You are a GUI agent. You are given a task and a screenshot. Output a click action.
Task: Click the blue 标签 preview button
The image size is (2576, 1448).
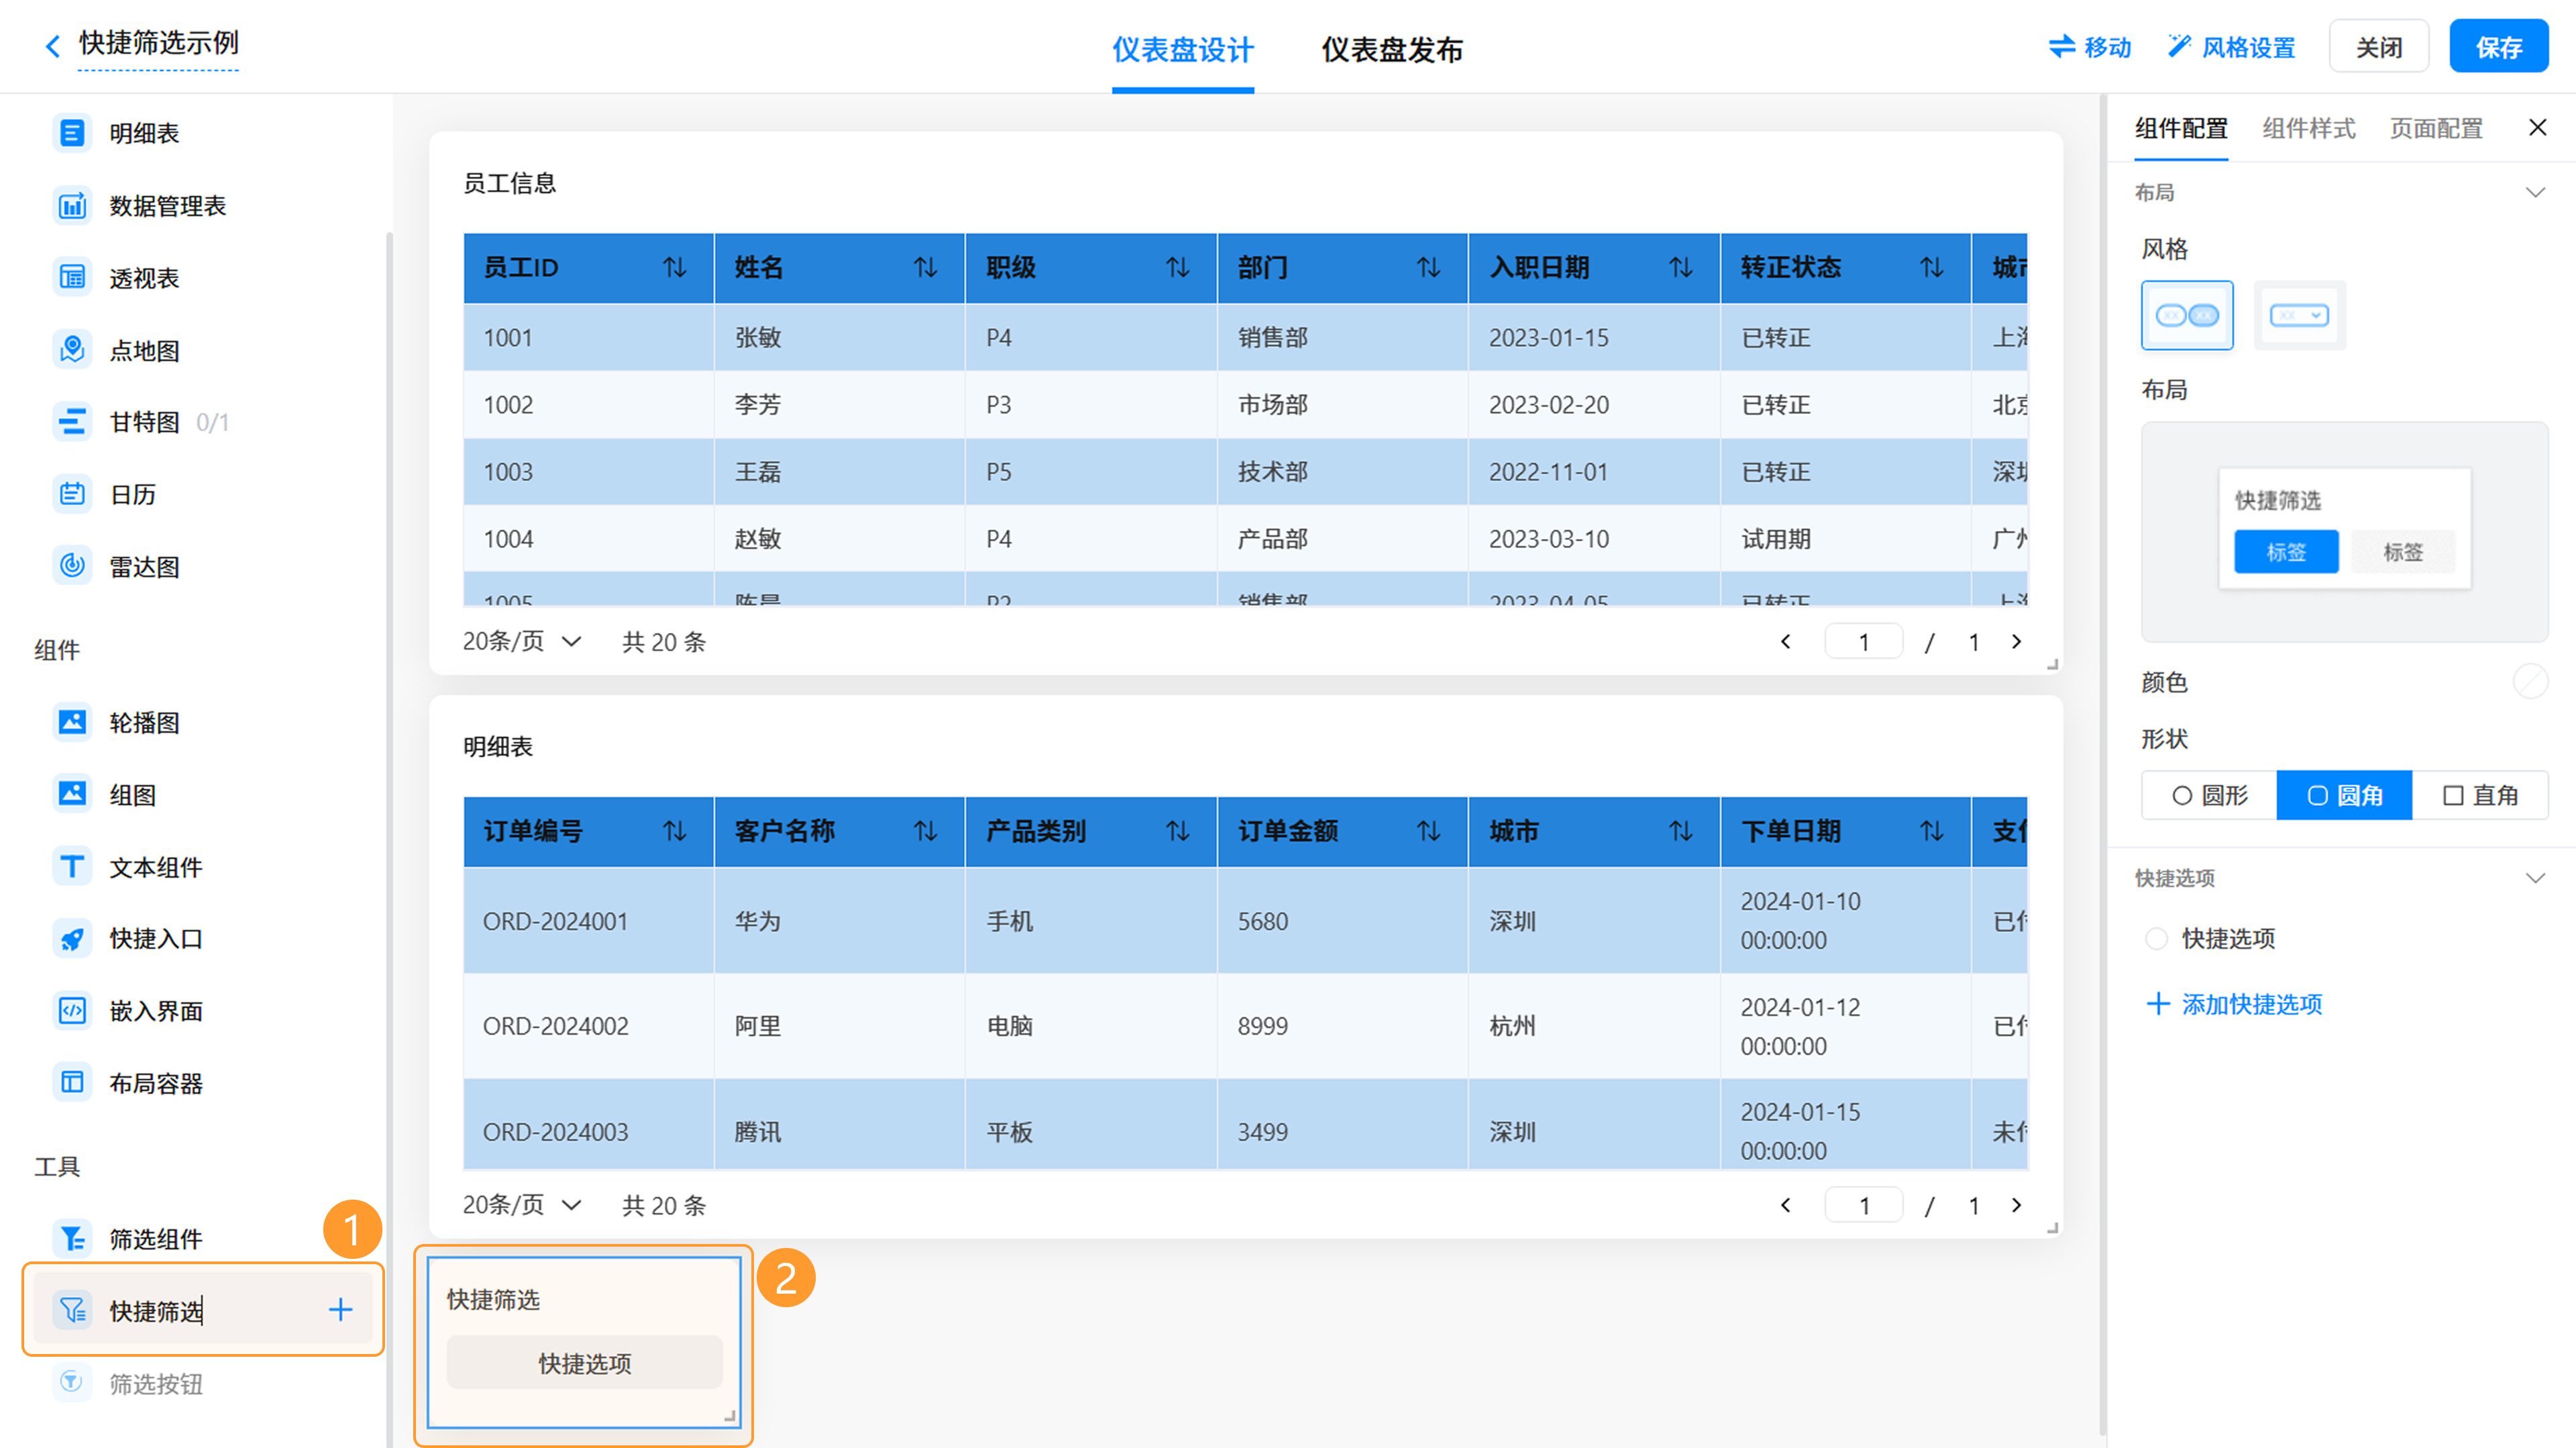point(2286,552)
